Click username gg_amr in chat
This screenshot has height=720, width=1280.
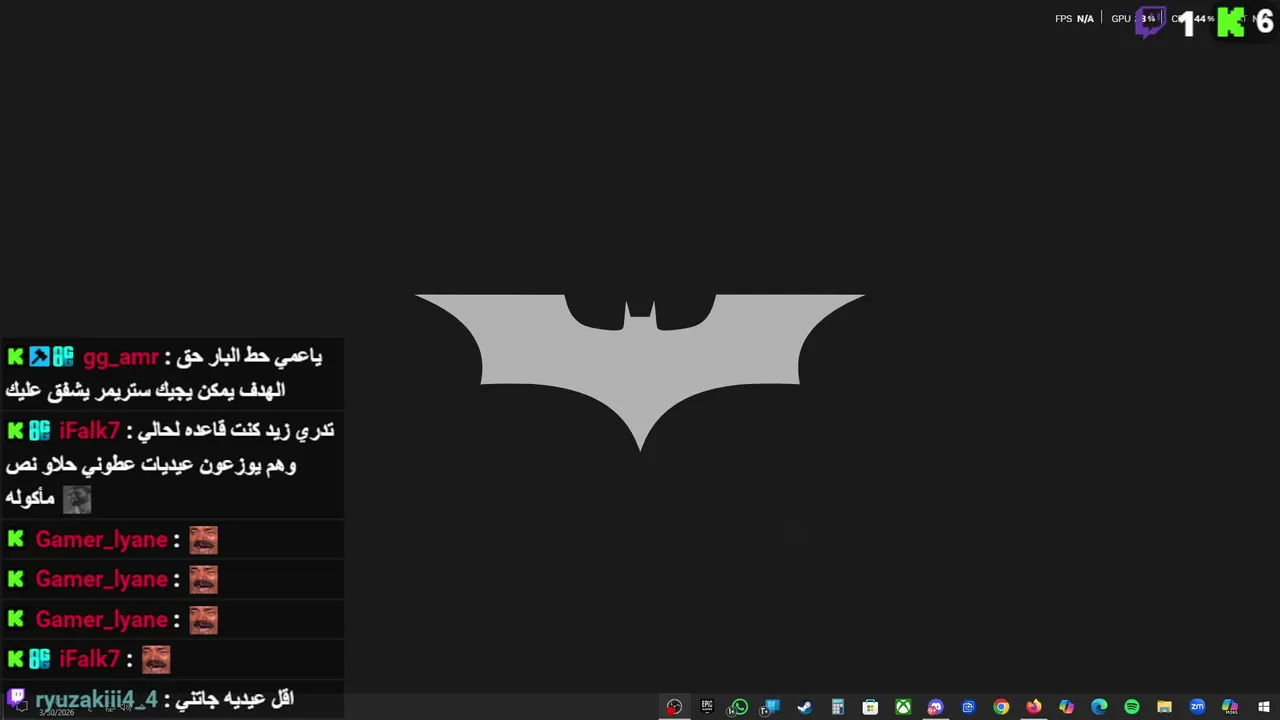coord(120,357)
